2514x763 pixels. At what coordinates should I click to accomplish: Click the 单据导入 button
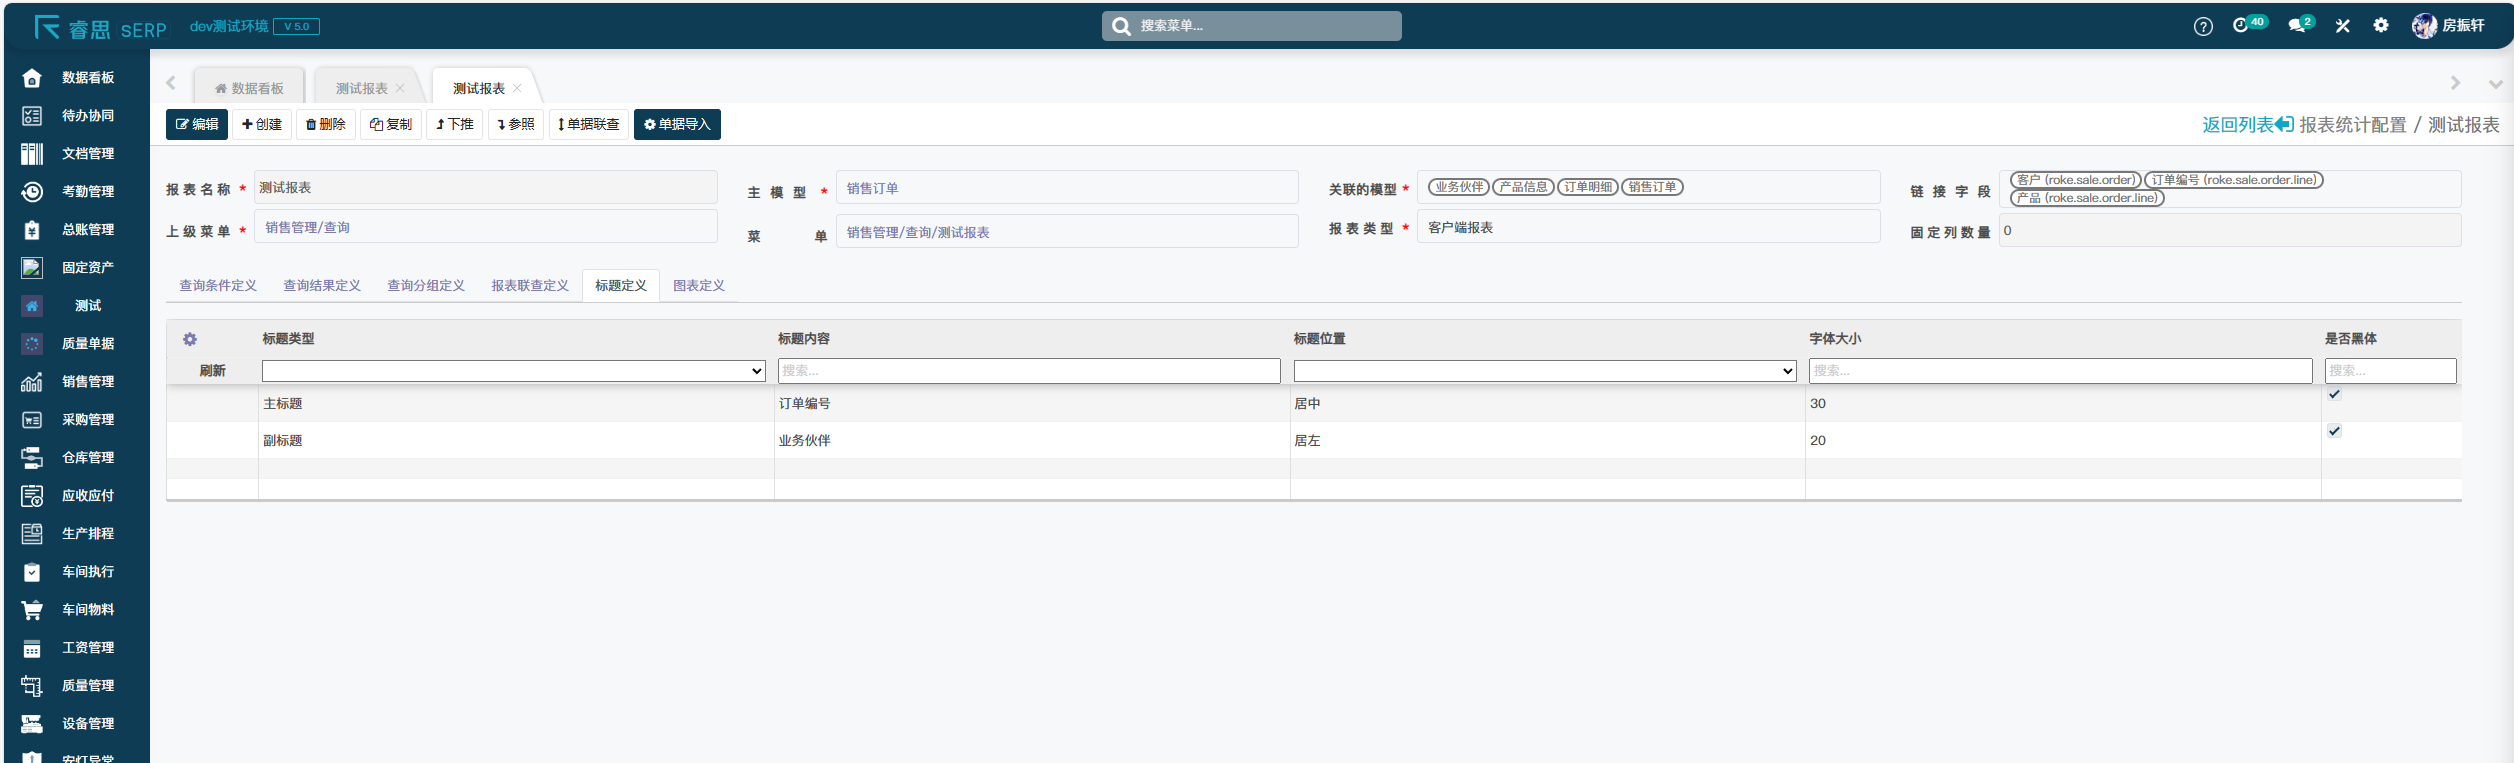tap(677, 125)
